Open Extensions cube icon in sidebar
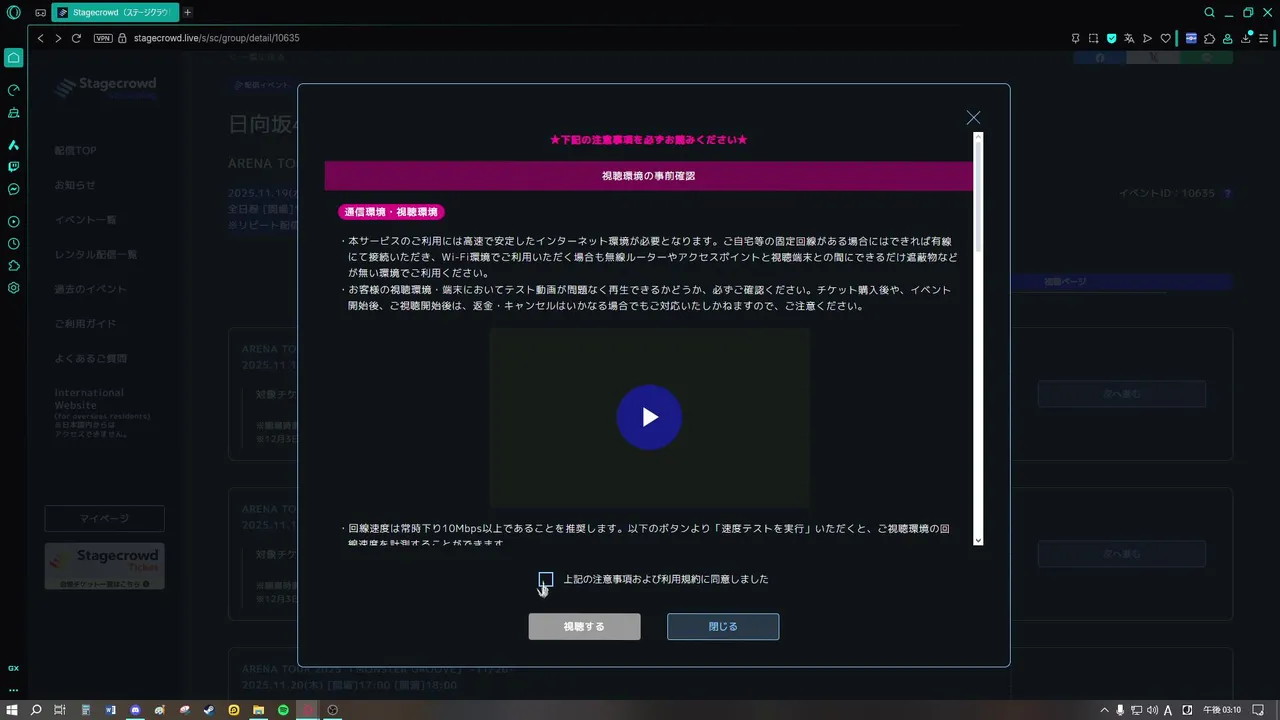The width and height of the screenshot is (1280, 720). (x=14, y=265)
